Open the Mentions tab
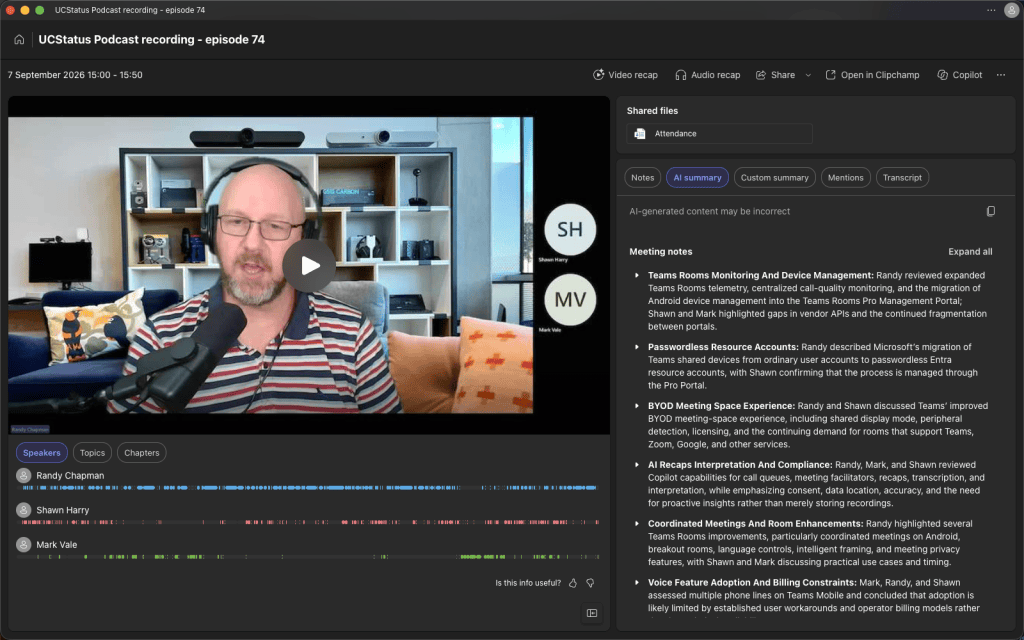 click(x=845, y=178)
